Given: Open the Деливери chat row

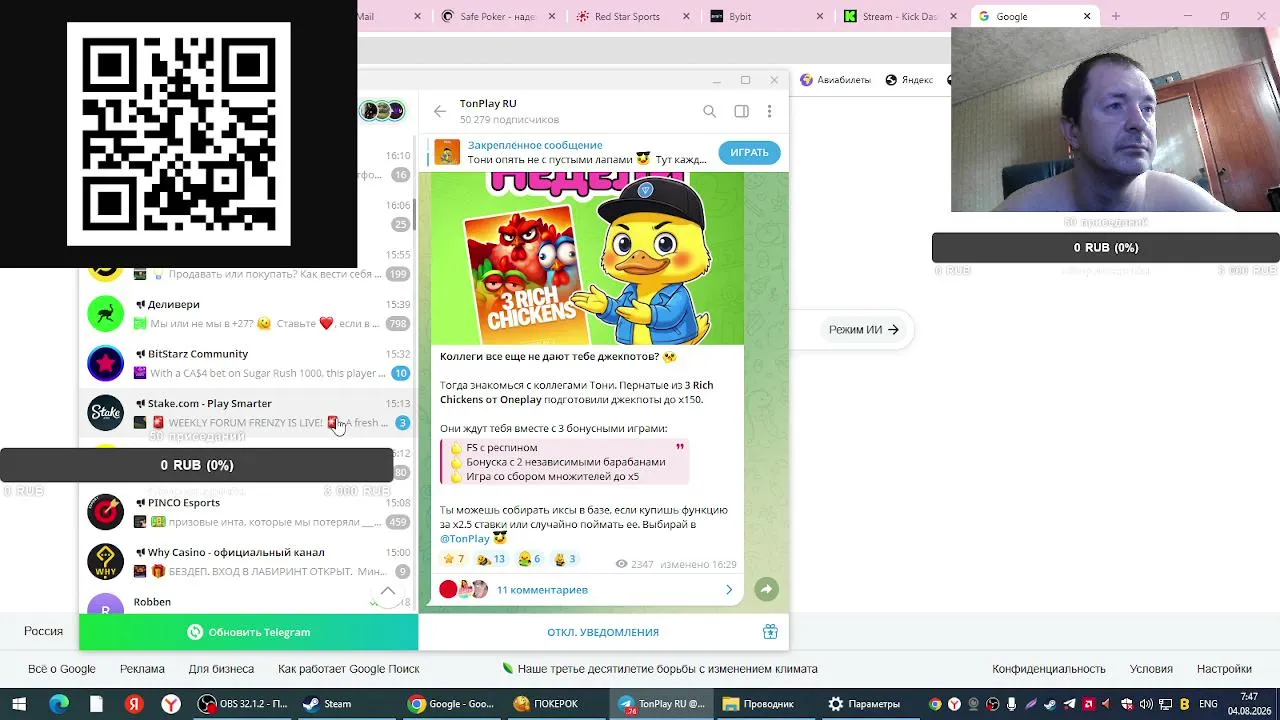Looking at the screenshot, I should pos(249,314).
